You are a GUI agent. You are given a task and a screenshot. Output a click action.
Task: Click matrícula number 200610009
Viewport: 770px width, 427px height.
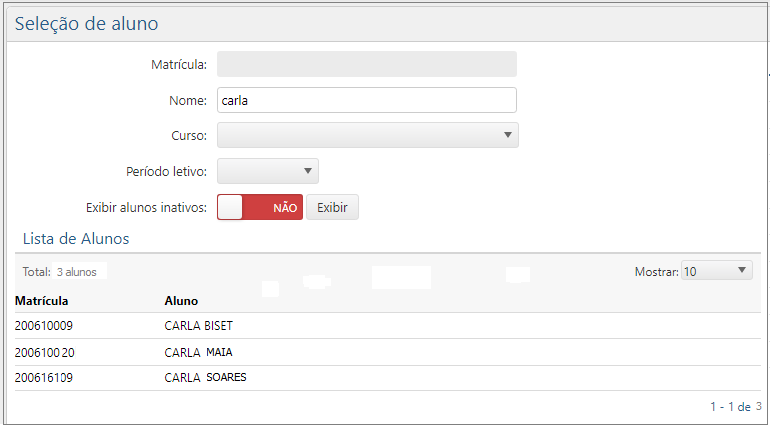pyautogui.click(x=44, y=326)
